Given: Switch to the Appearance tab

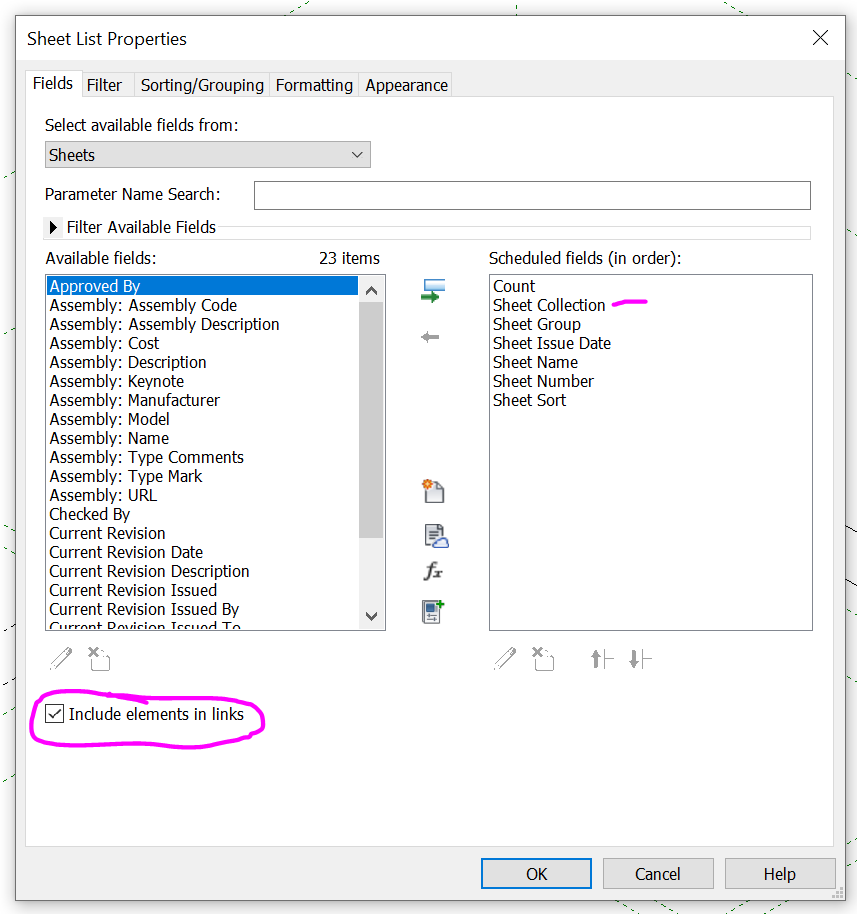Looking at the screenshot, I should pyautogui.click(x=404, y=84).
